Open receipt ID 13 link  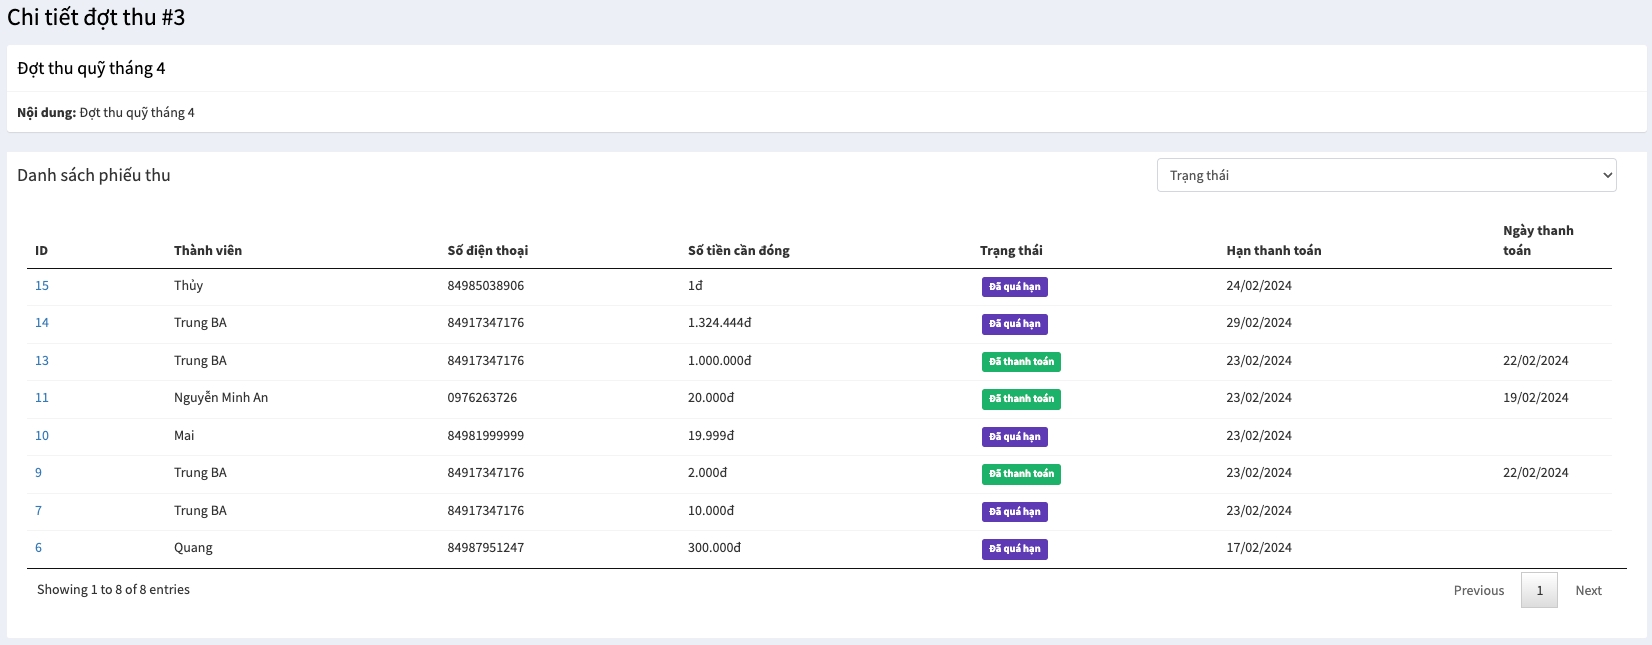click(42, 361)
